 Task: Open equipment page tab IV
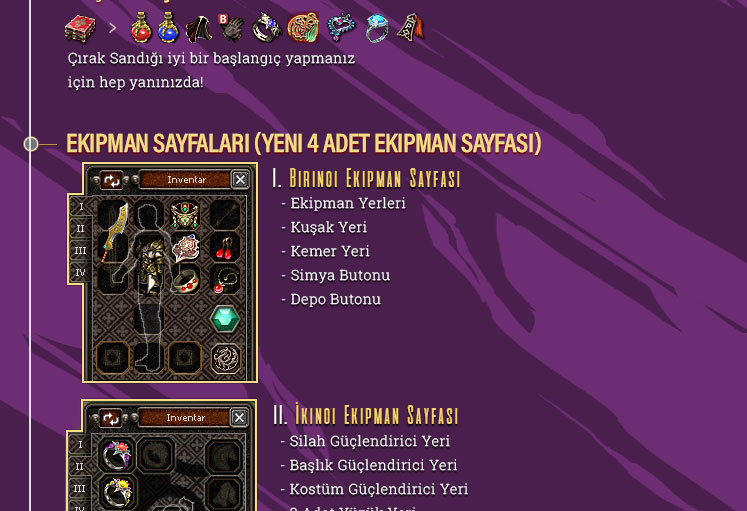81,273
